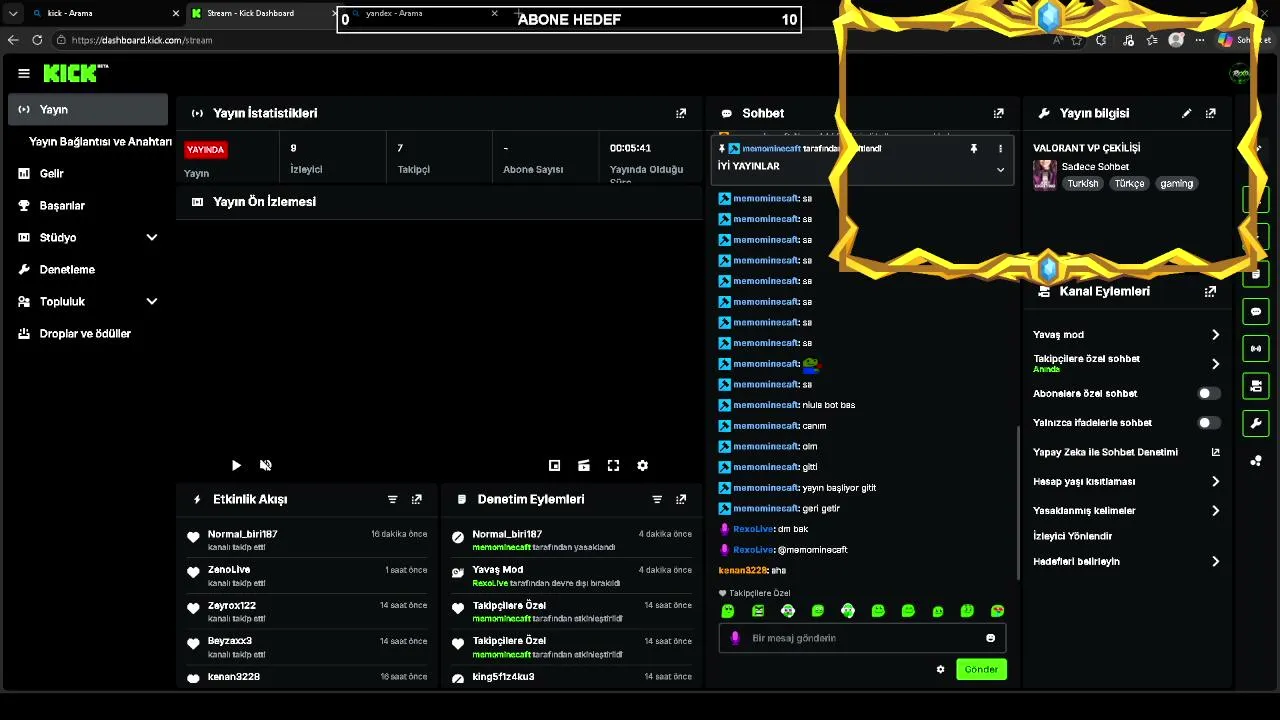Open picture-in-picture for stream preview

coord(554,465)
